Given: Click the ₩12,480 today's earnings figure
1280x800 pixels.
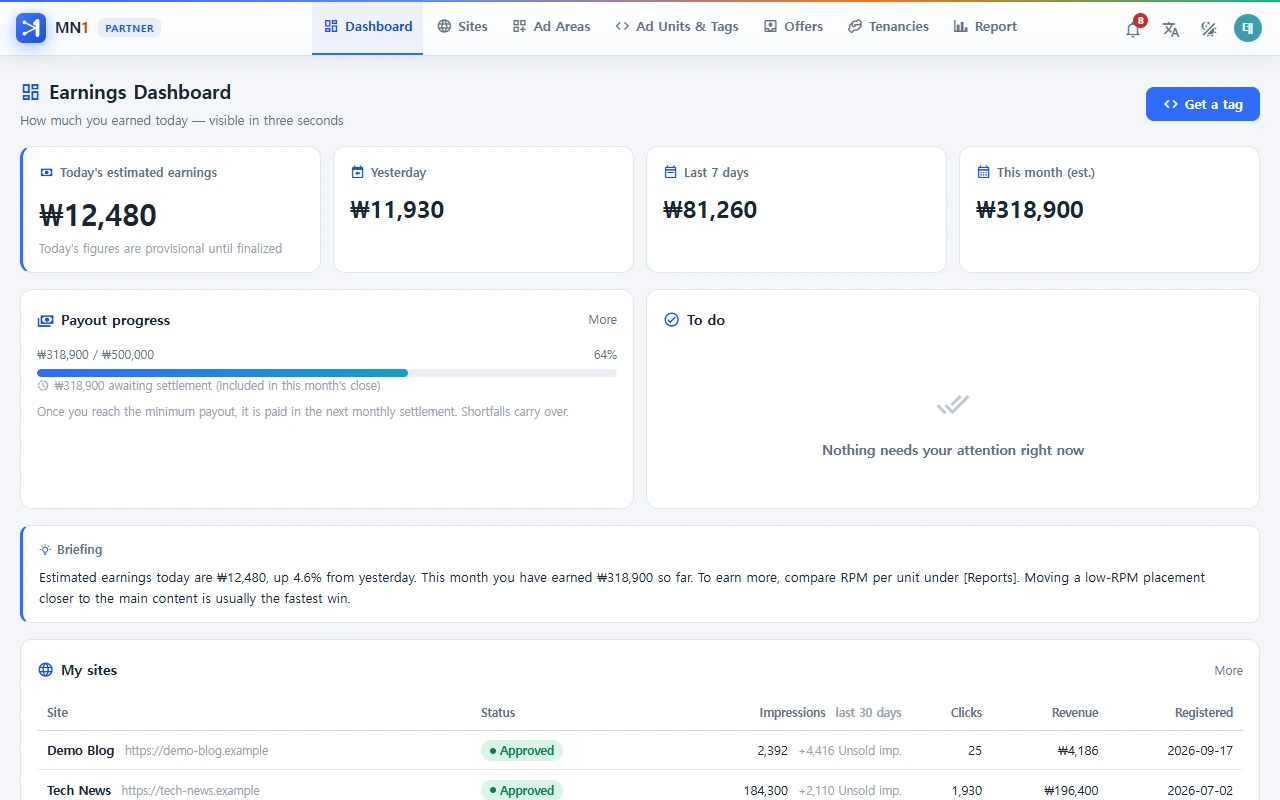Looking at the screenshot, I should click(x=98, y=215).
